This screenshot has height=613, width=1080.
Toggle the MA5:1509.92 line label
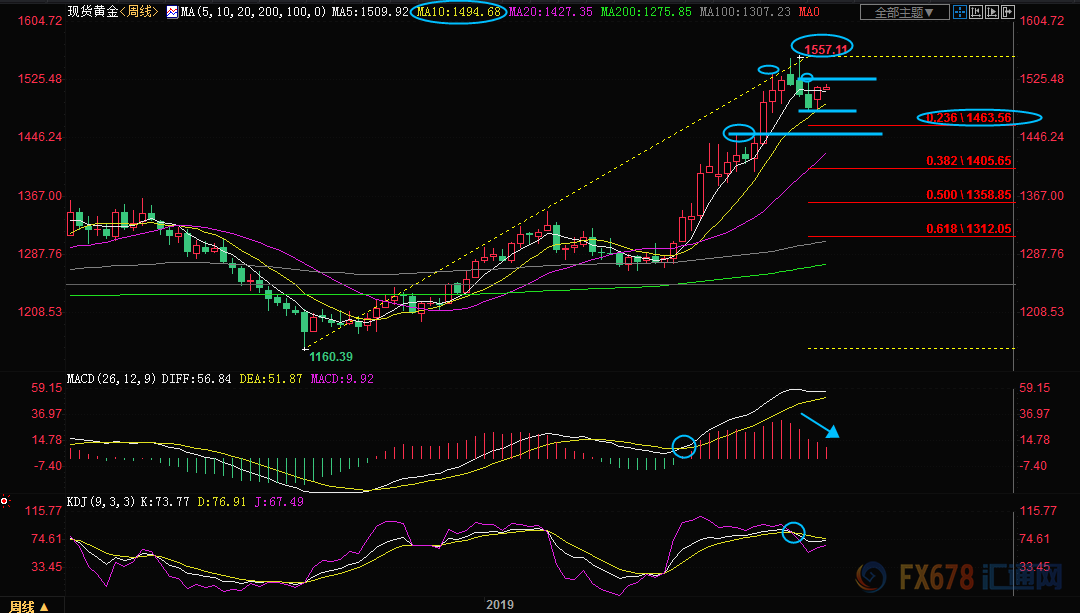[x=372, y=12]
